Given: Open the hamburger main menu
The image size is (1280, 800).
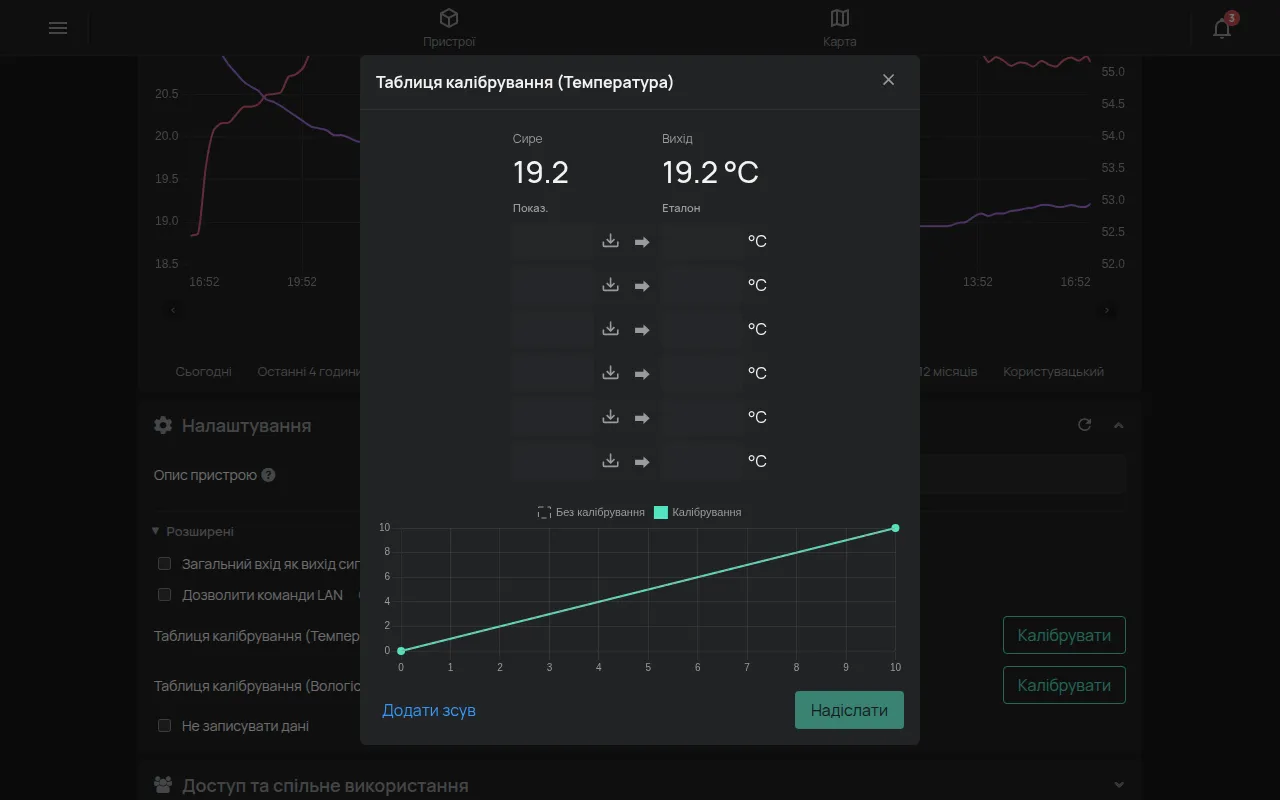Looking at the screenshot, I should pos(58,28).
